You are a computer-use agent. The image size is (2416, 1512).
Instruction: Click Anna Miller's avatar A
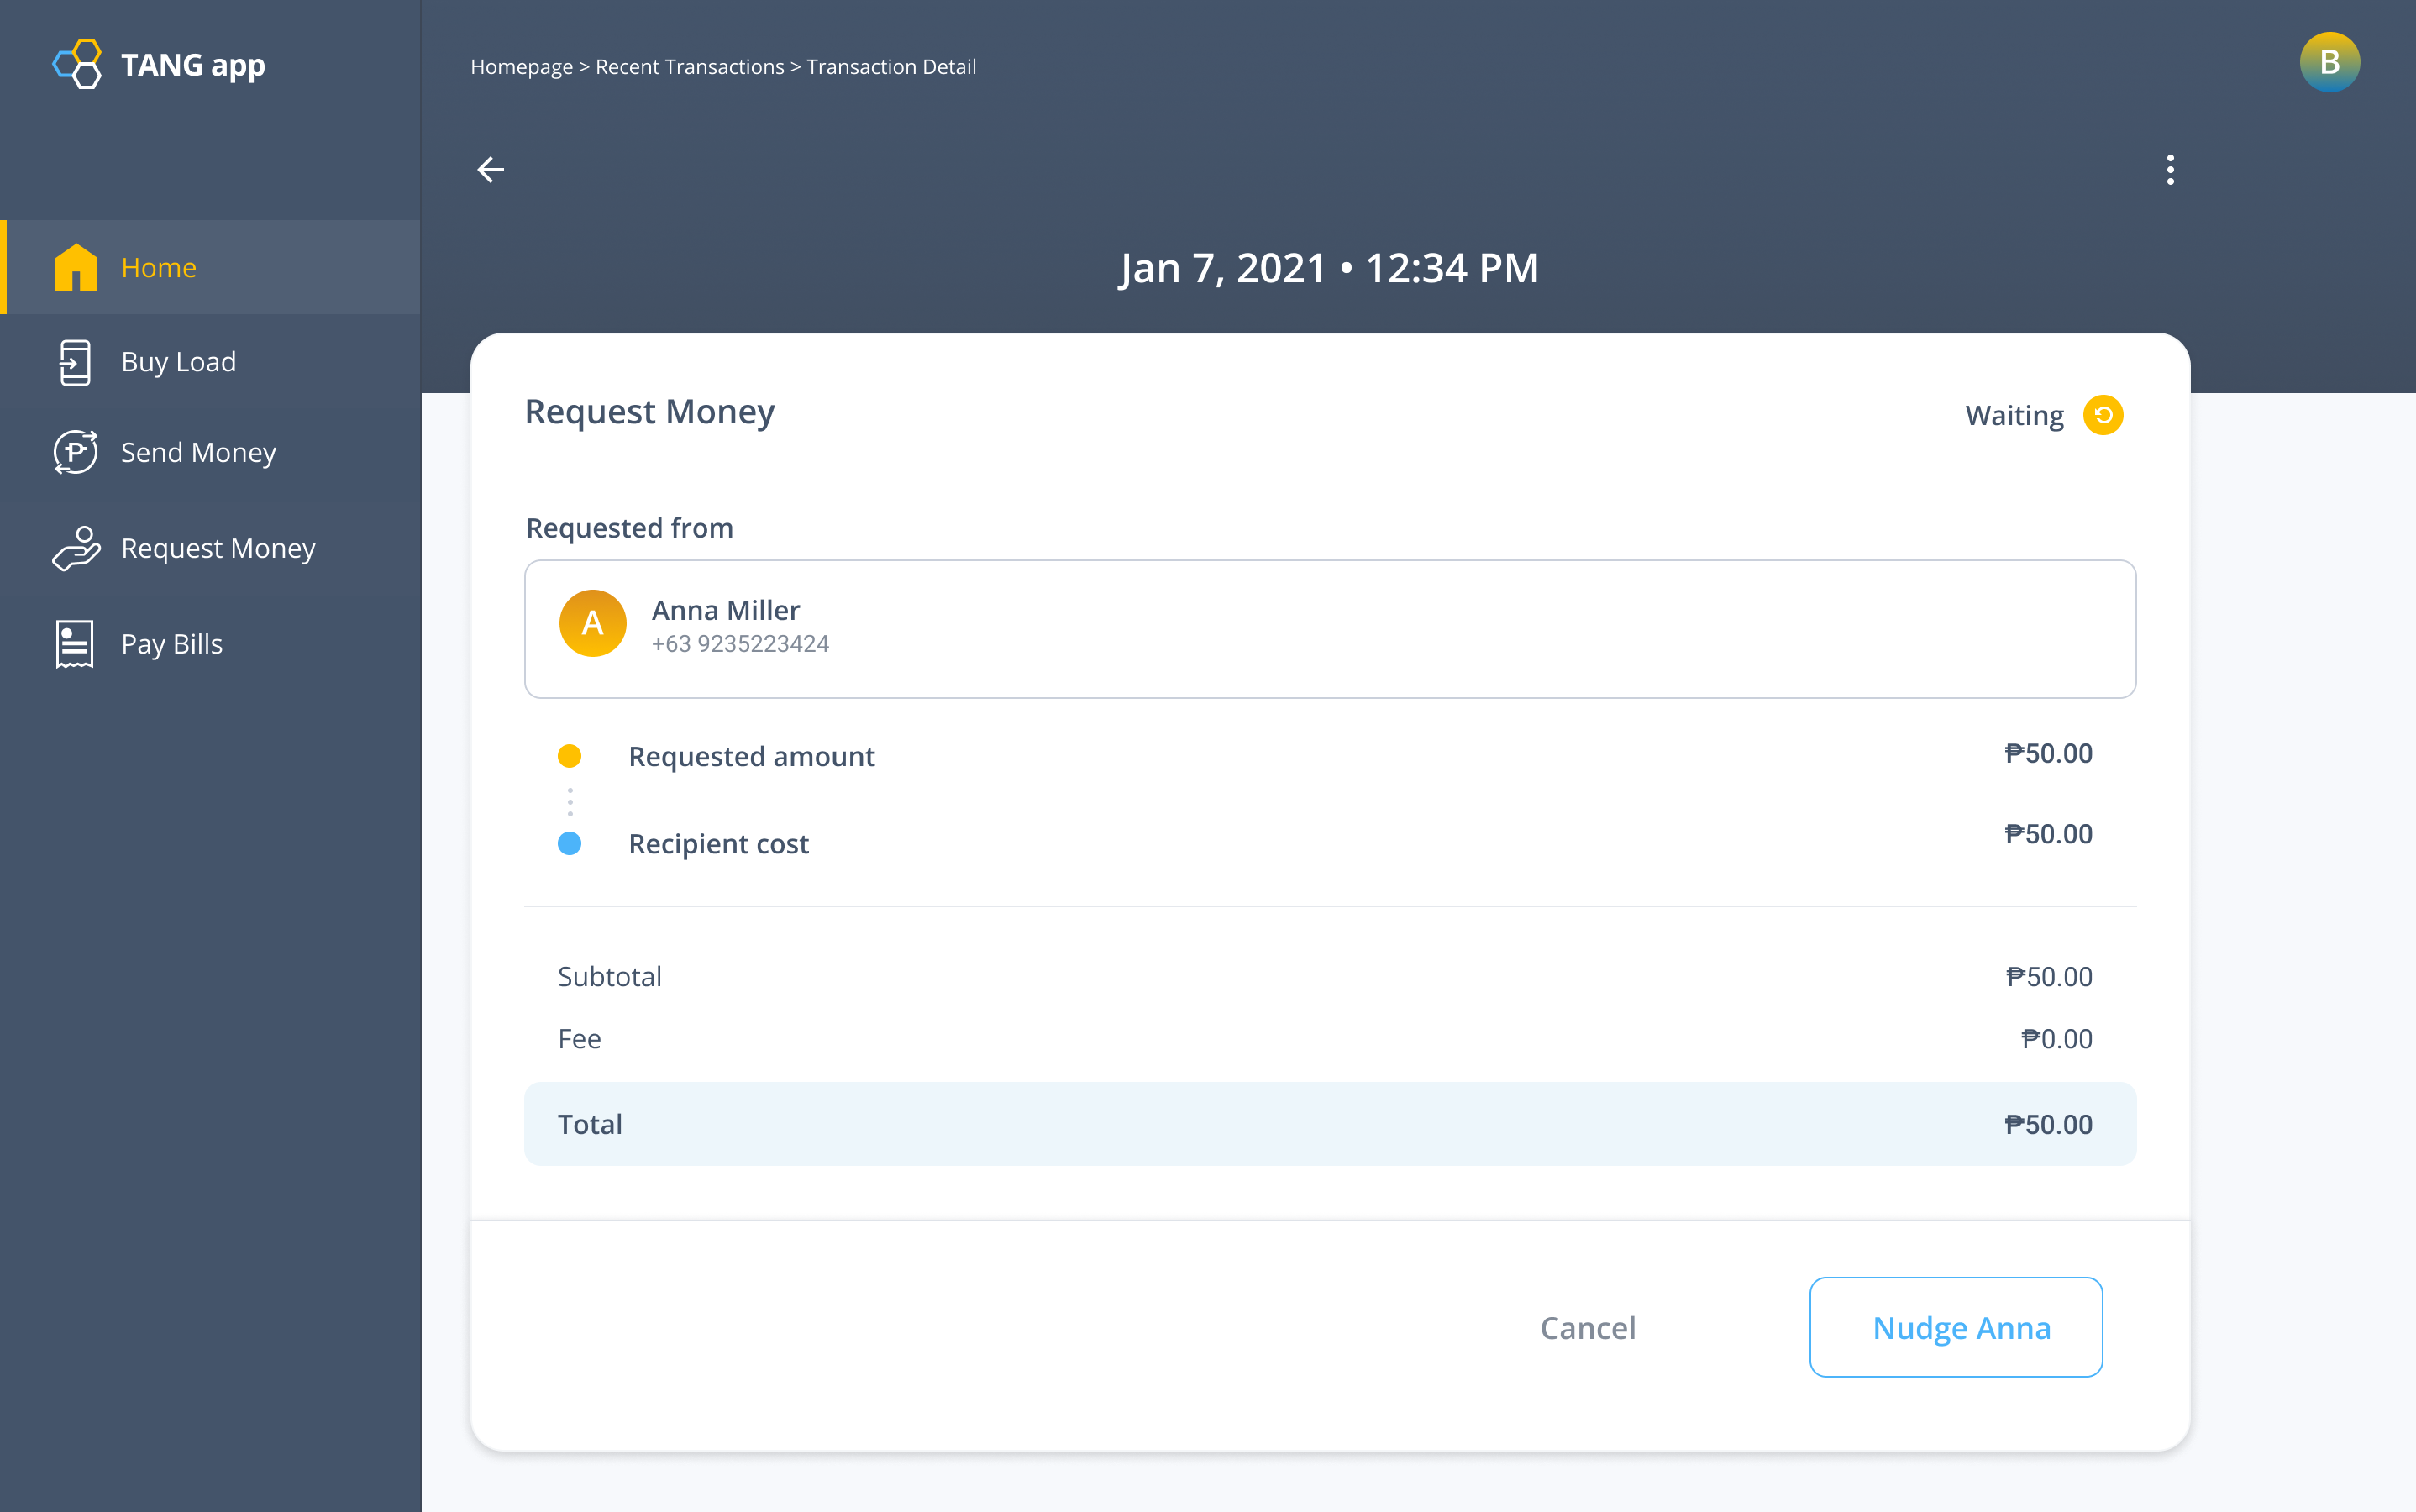click(x=593, y=623)
